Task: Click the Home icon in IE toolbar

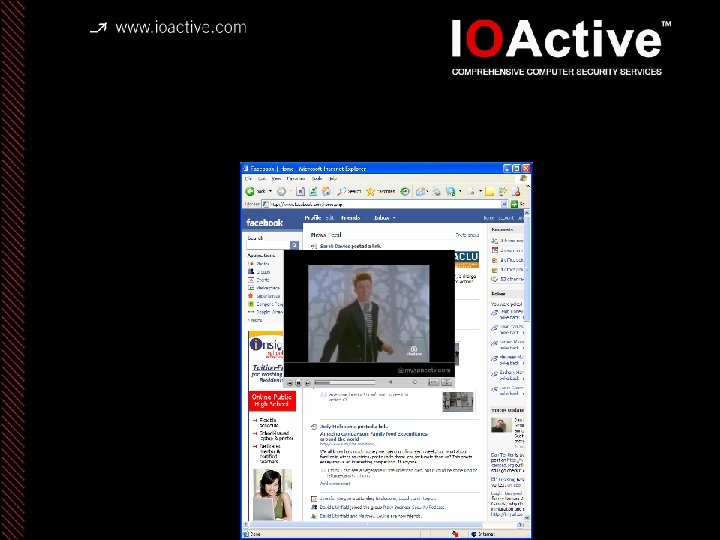Action: pos(326,191)
